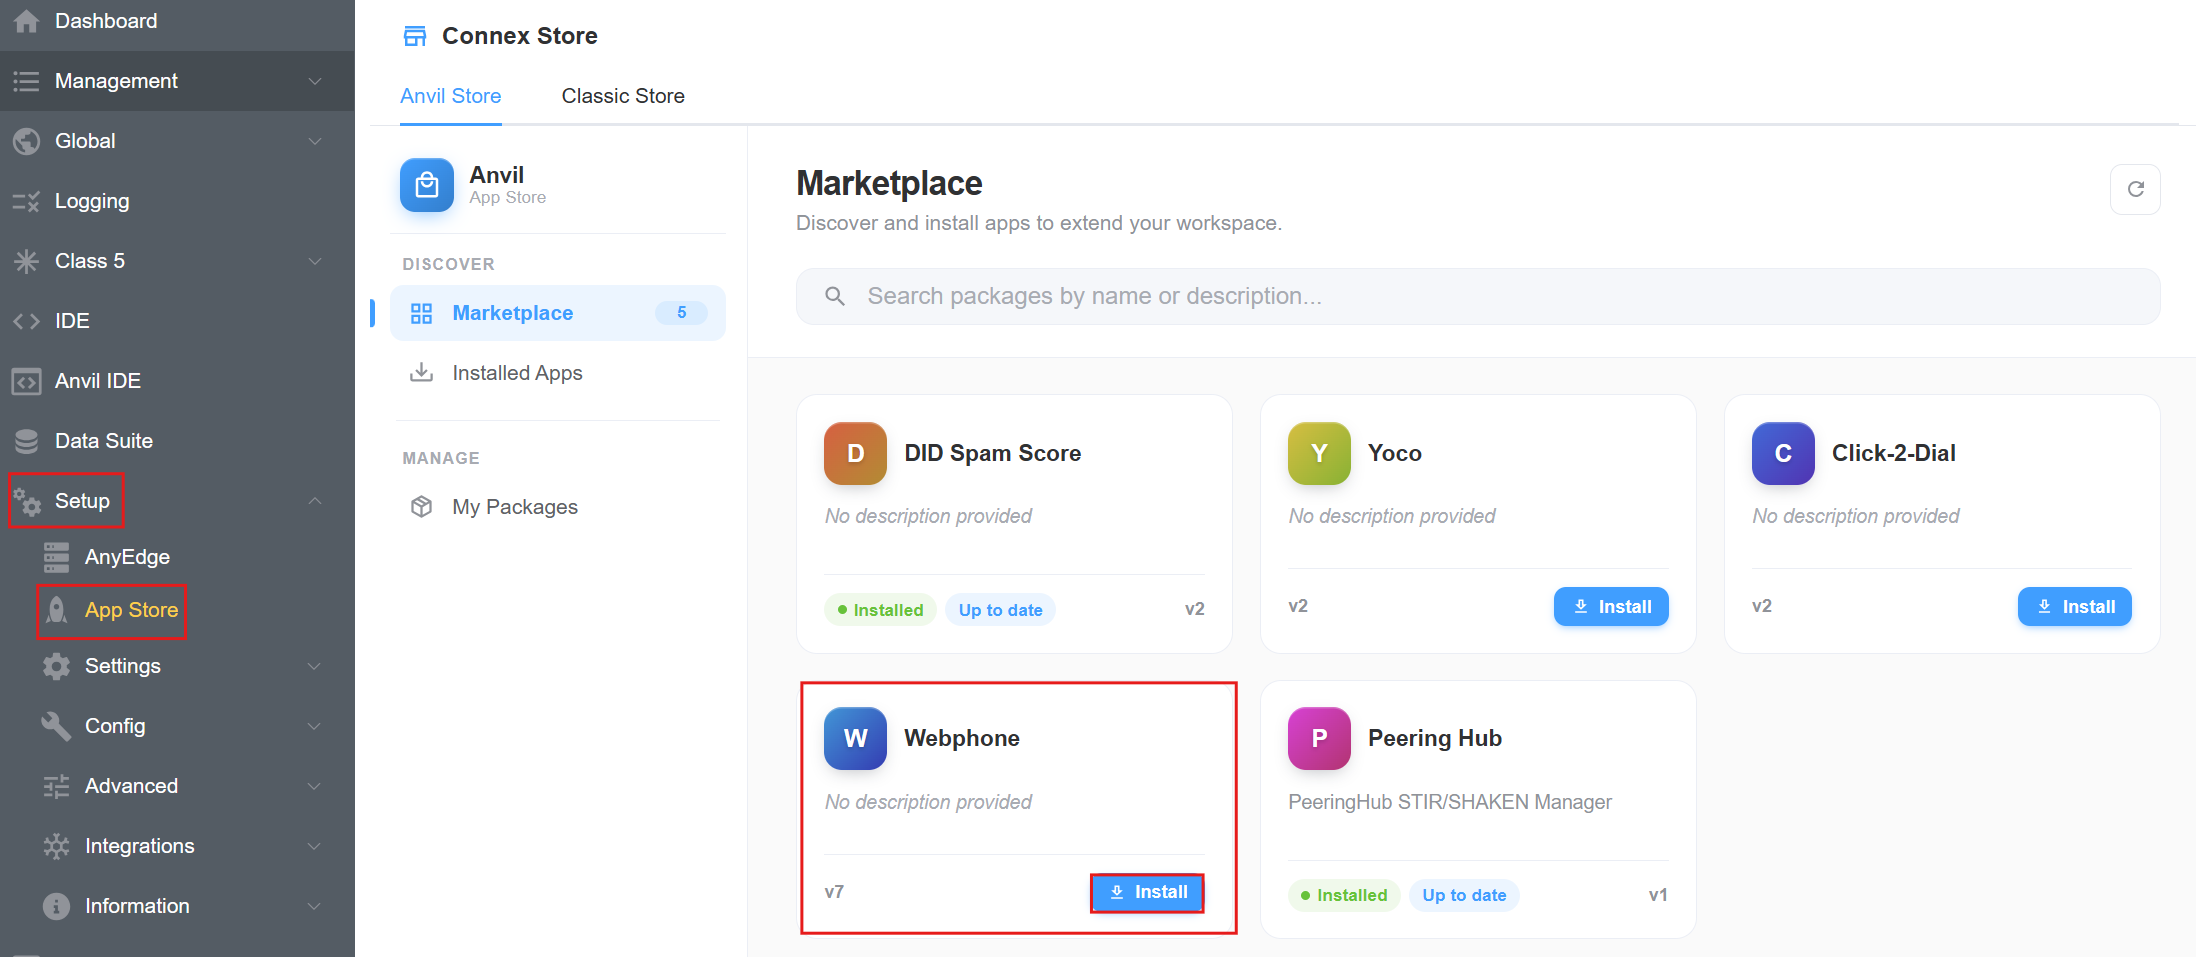Screen dimensions: 2196x957
Task: Focus the package search field
Action: point(1478,296)
